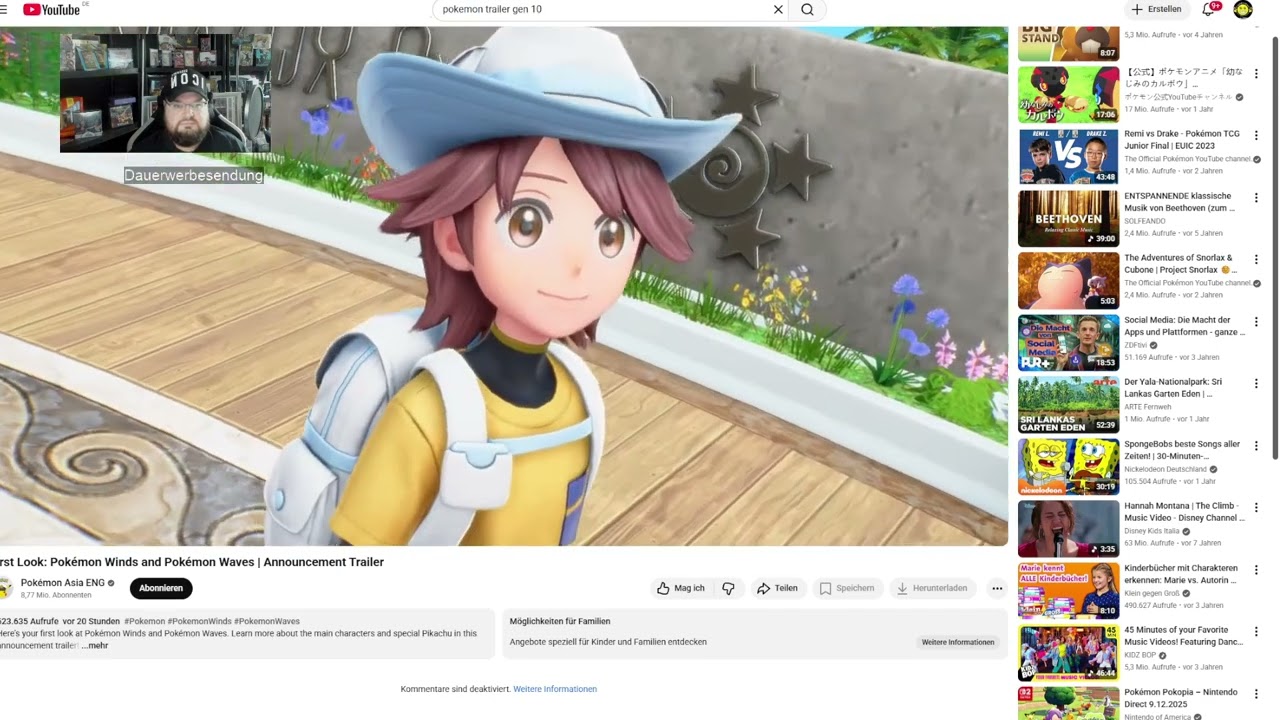Subscribe with the Abonnieren button
This screenshot has height=720, width=1280.
click(161, 588)
